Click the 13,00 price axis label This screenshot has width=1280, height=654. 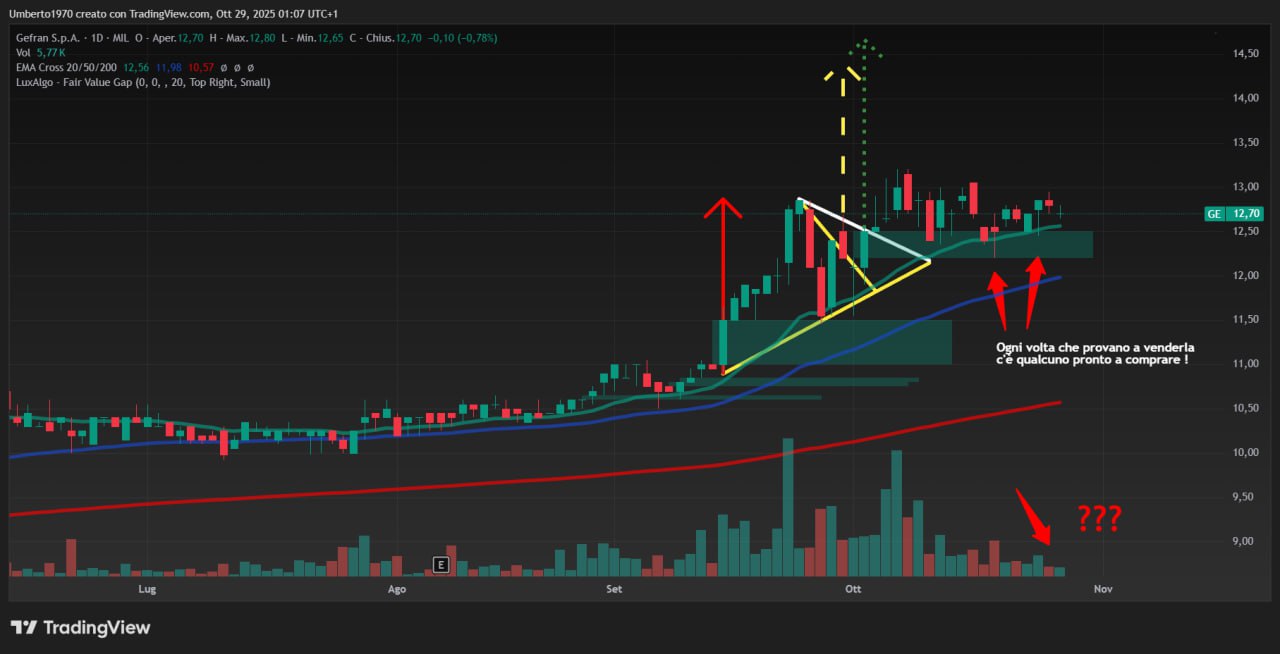click(x=1245, y=187)
